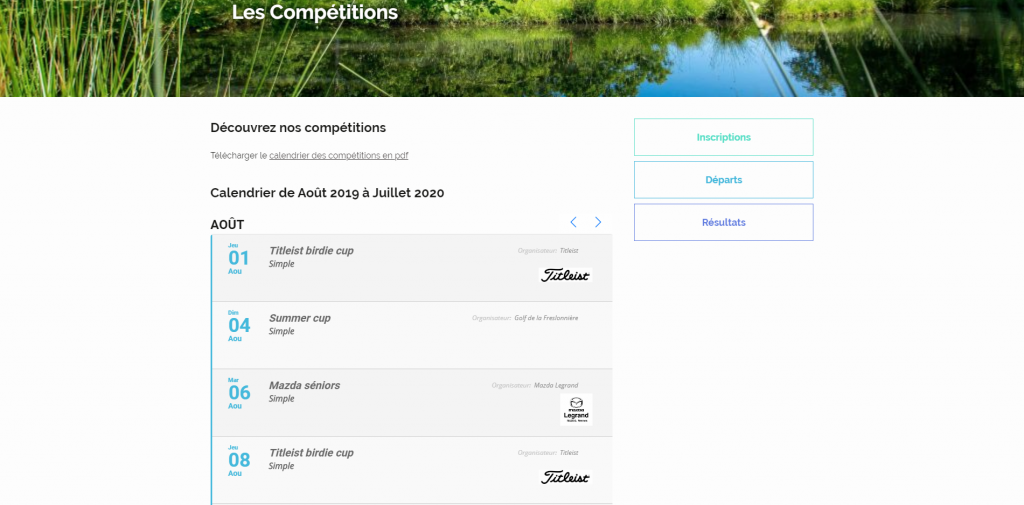Select the Dim 04 Aou date badge
The width and height of the screenshot is (1024, 505).
(x=239, y=325)
